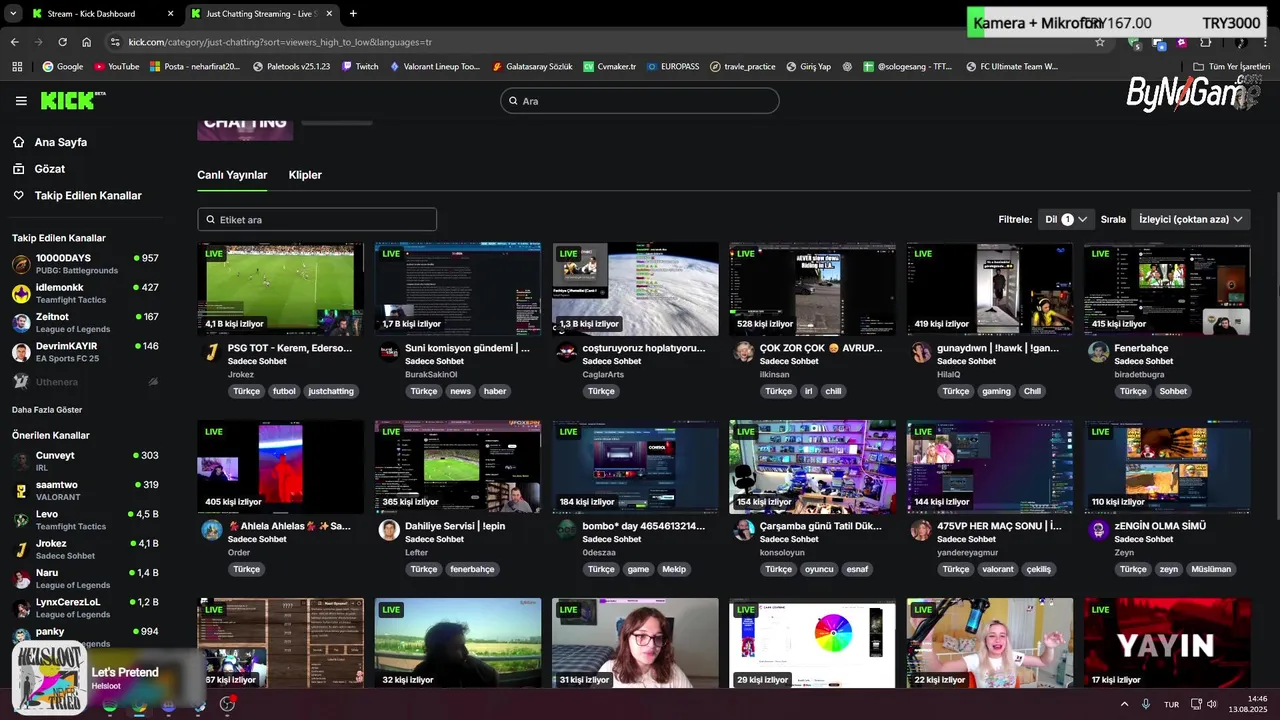This screenshot has width=1280, height=720.
Task: Click biradetbugra channel avatar
Action: point(1098,352)
